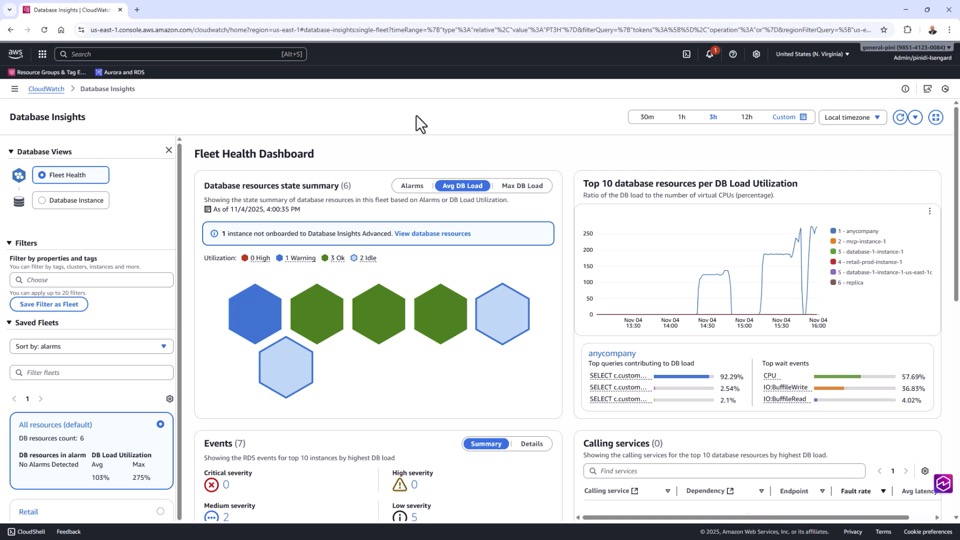This screenshot has height=540, width=960.
Task: Open CloudShell icon in top navigation bar
Action: tap(686, 54)
